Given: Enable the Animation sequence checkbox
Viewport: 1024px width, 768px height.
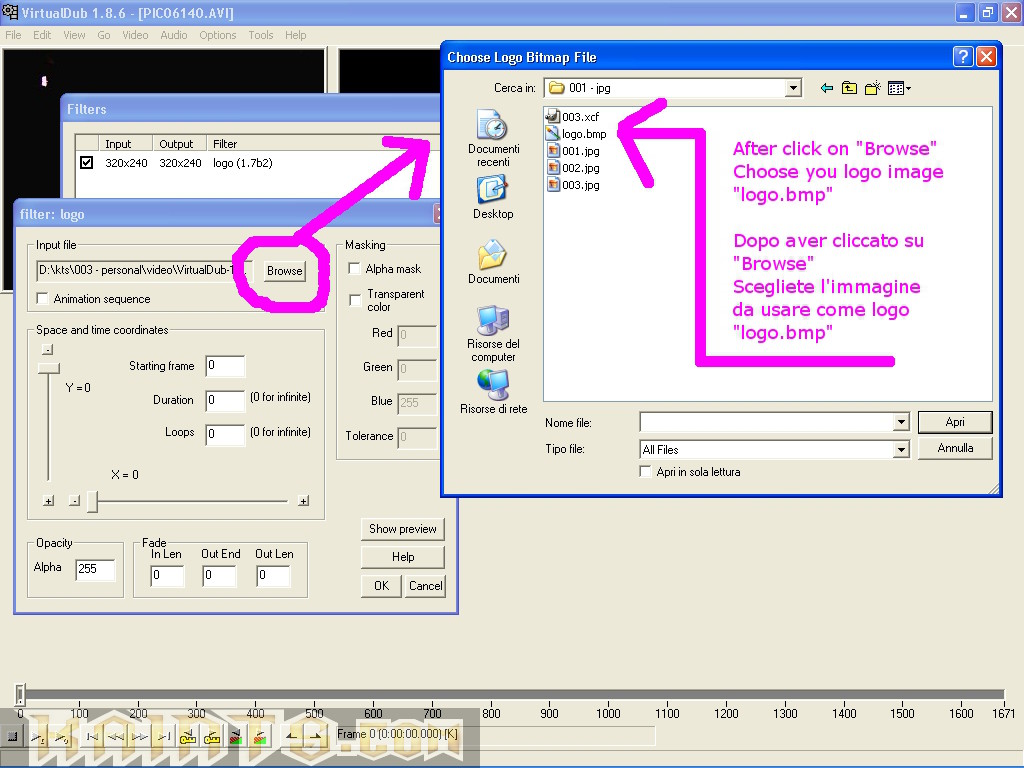Looking at the screenshot, I should point(43,298).
